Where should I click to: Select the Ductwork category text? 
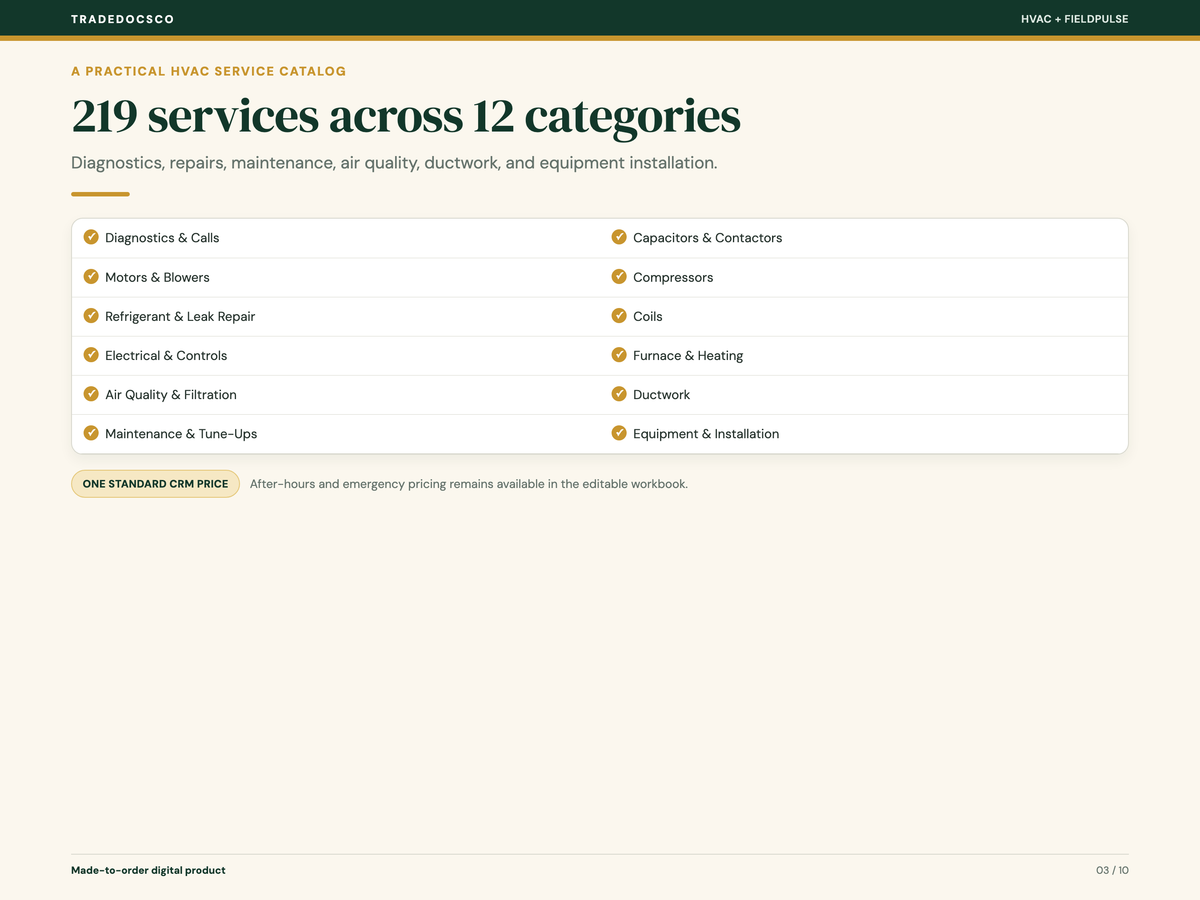(x=662, y=395)
